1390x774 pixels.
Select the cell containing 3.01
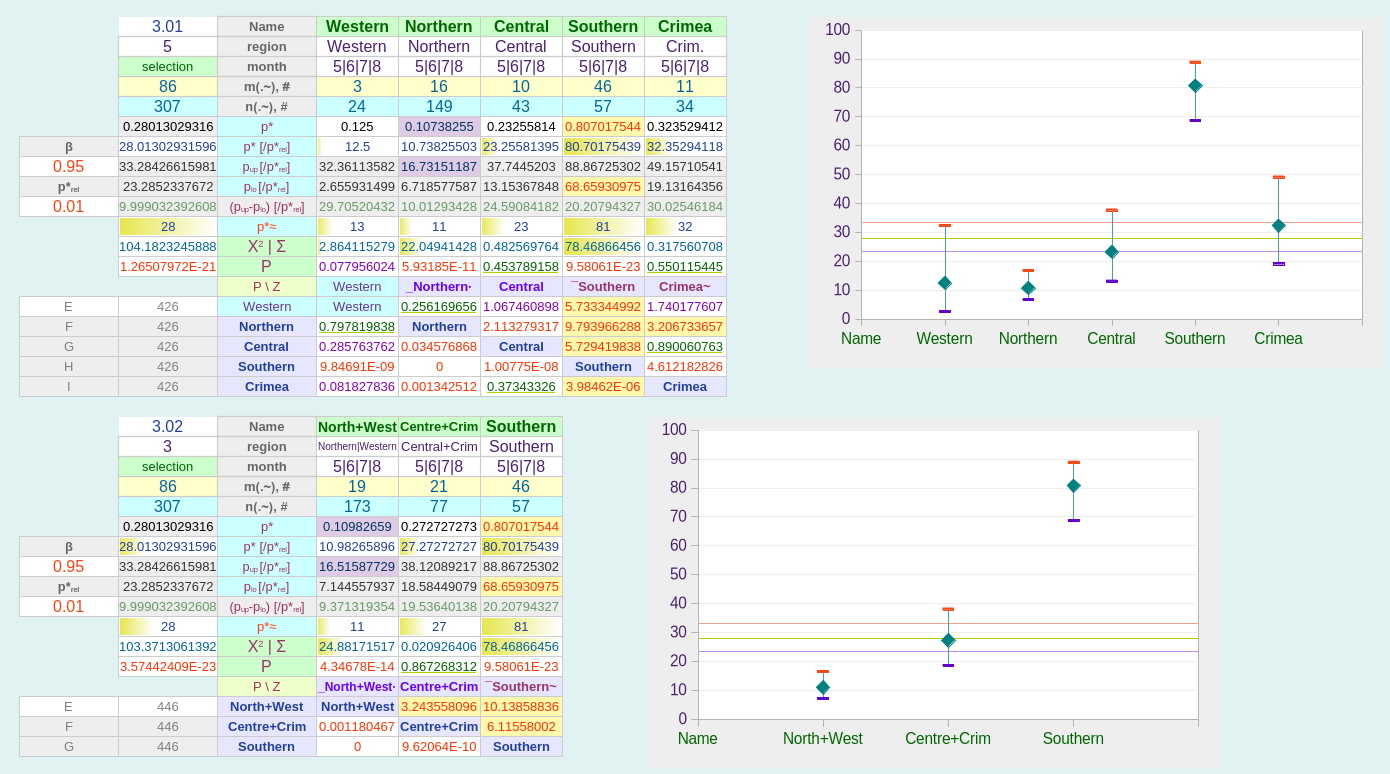168,27
